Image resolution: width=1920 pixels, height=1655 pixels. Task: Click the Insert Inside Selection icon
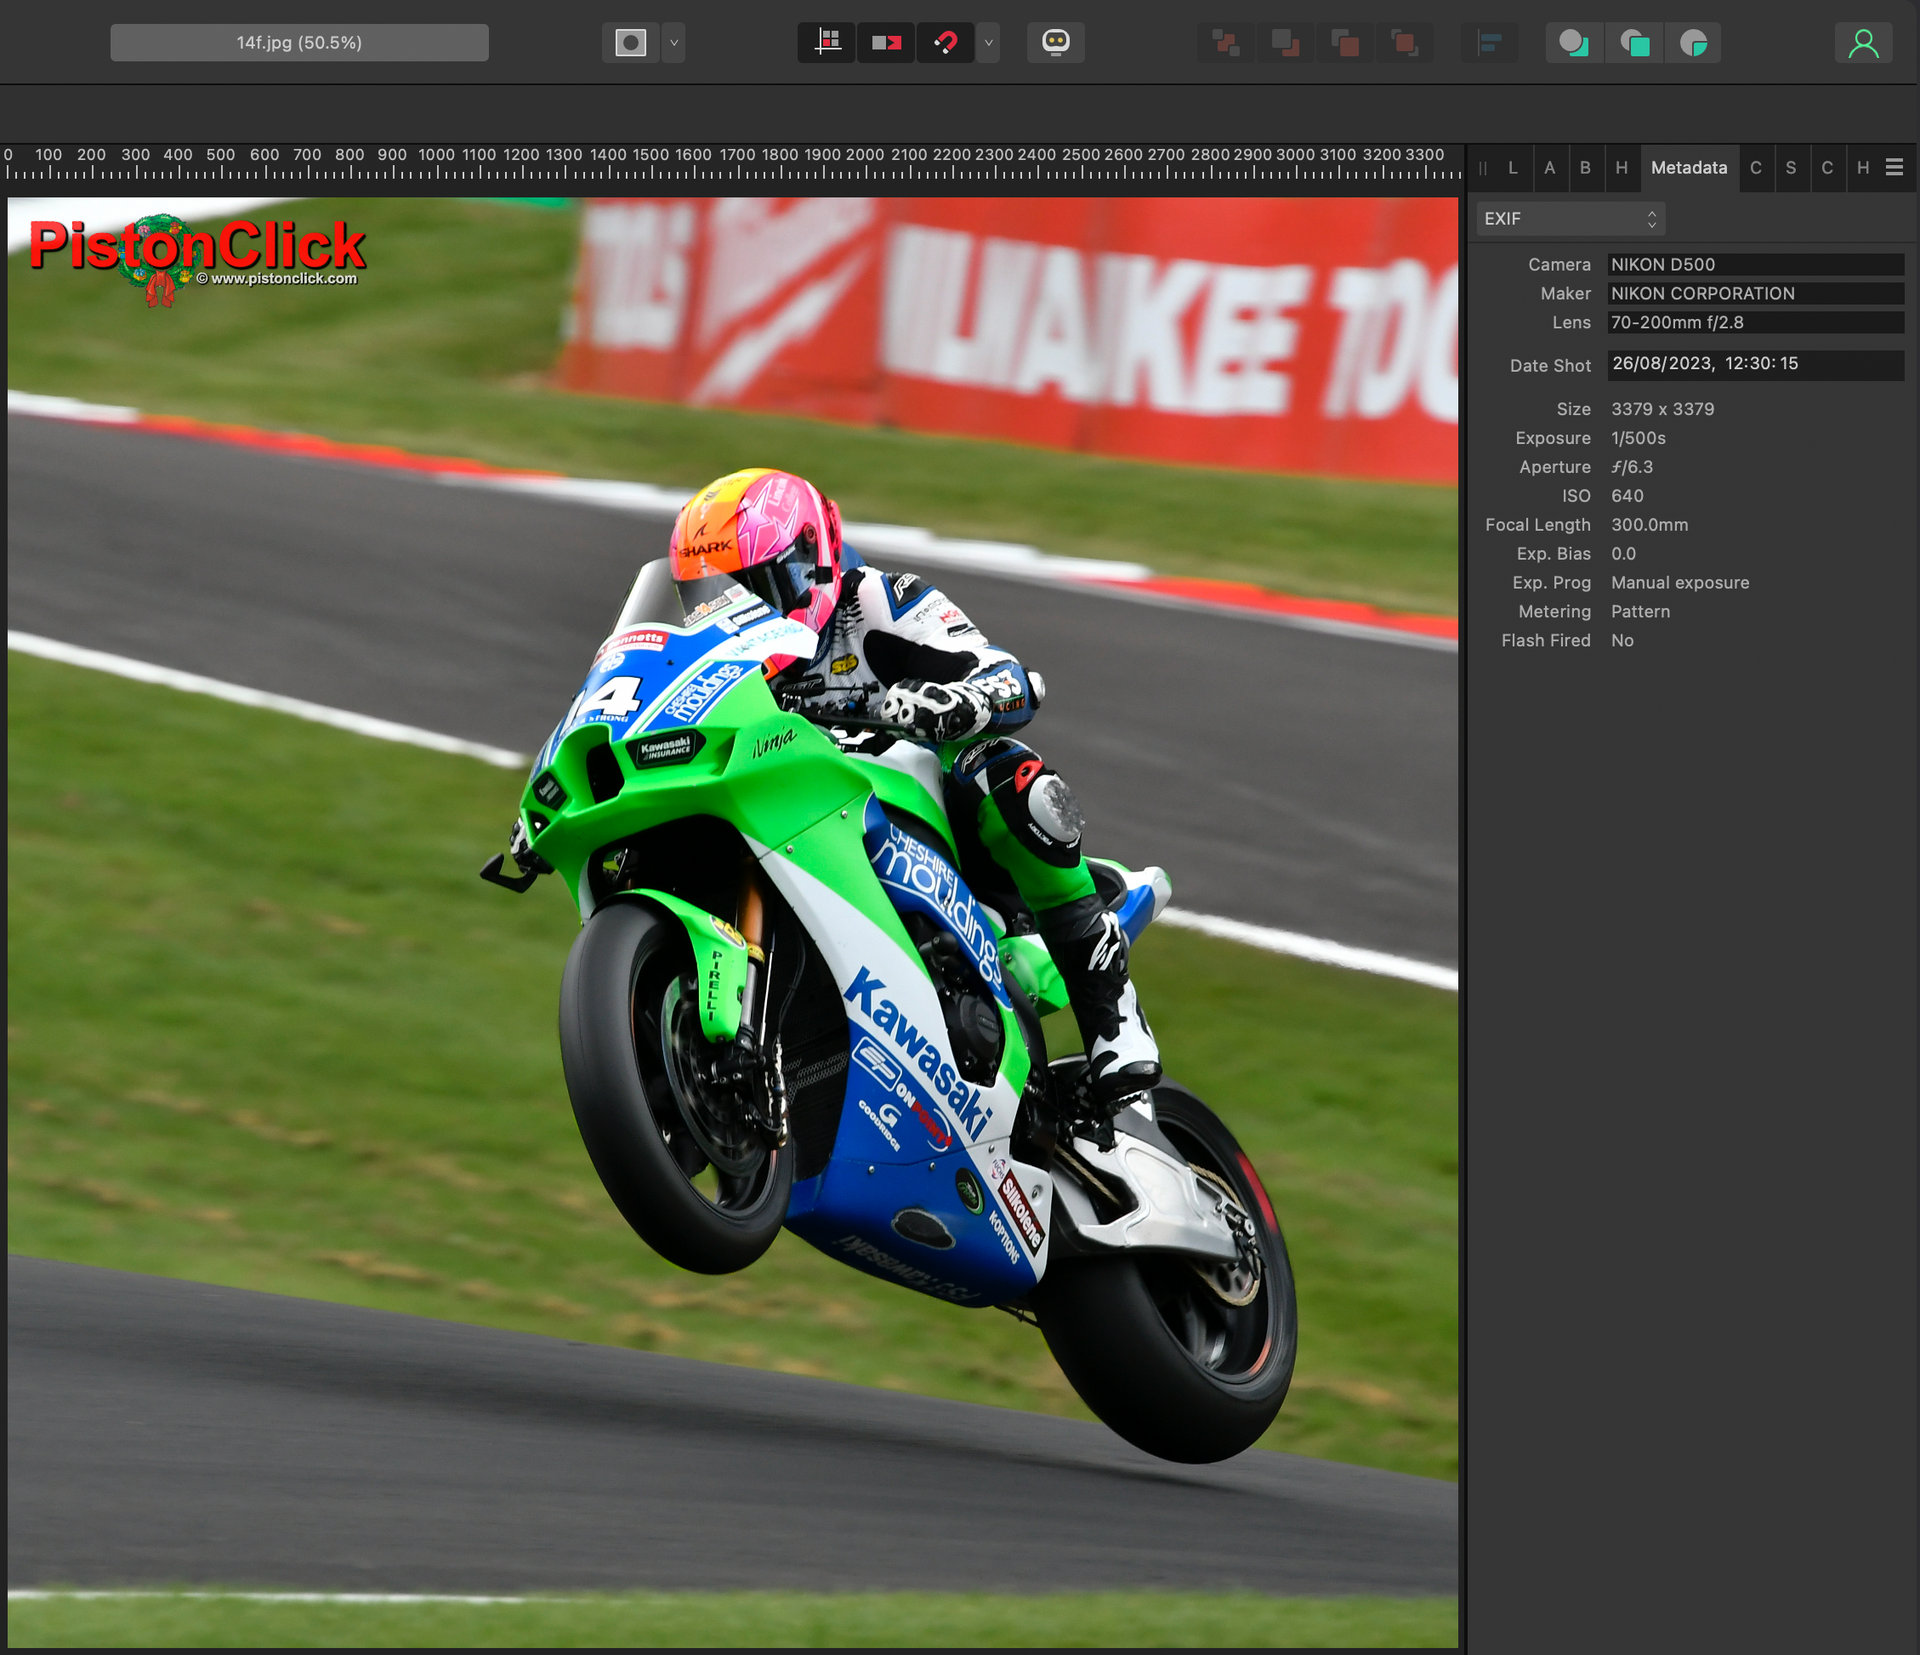coord(1693,43)
